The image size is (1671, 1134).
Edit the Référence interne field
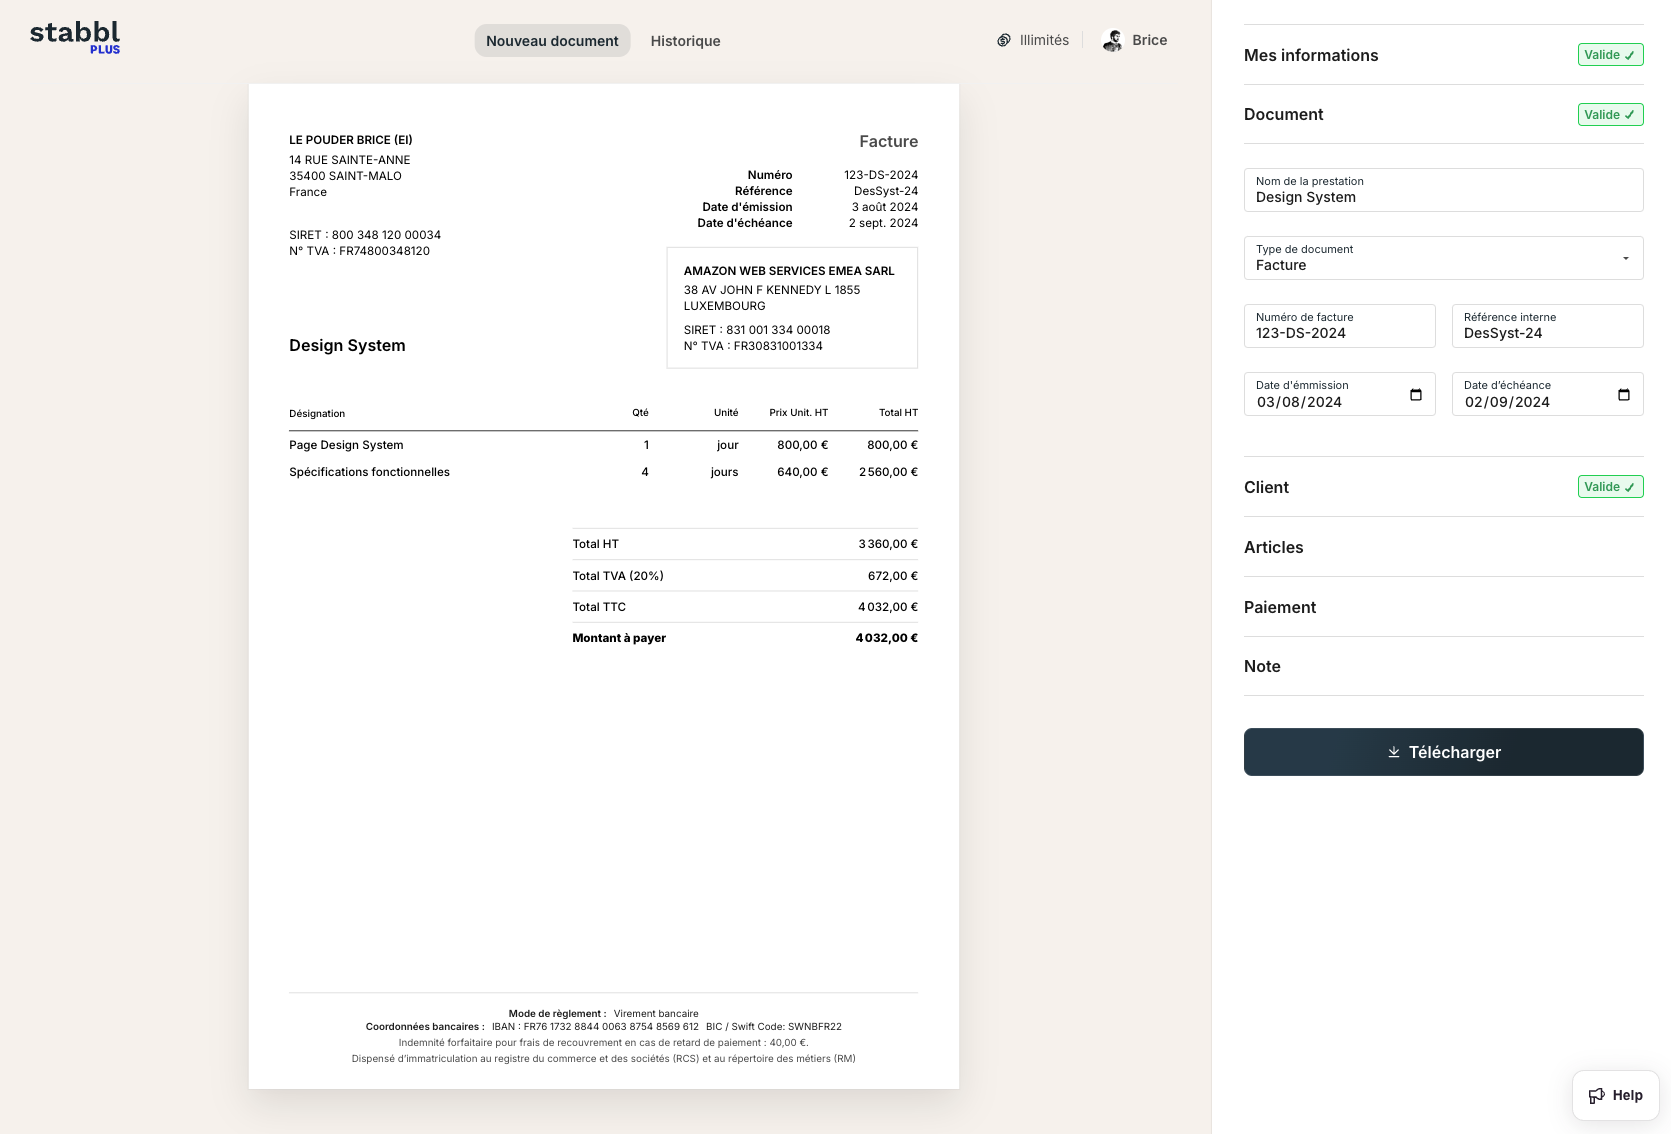1547,326
